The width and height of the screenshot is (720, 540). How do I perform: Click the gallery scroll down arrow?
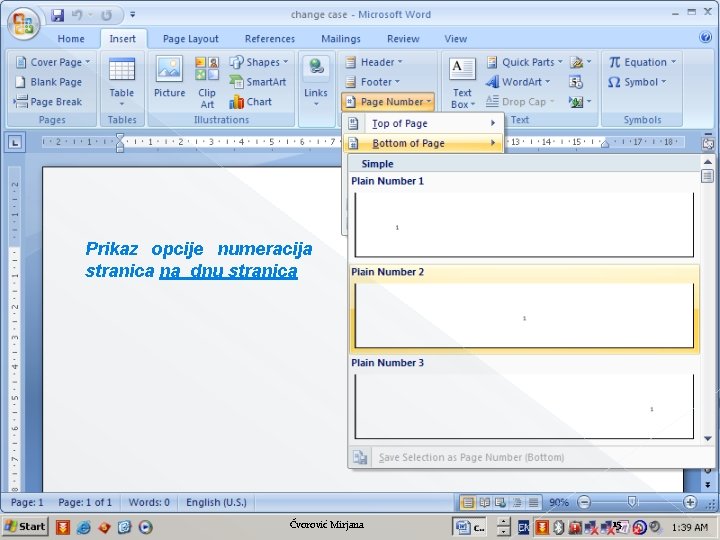click(x=708, y=439)
